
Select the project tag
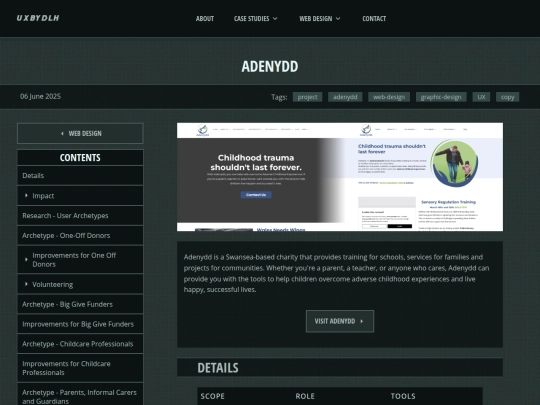308,97
